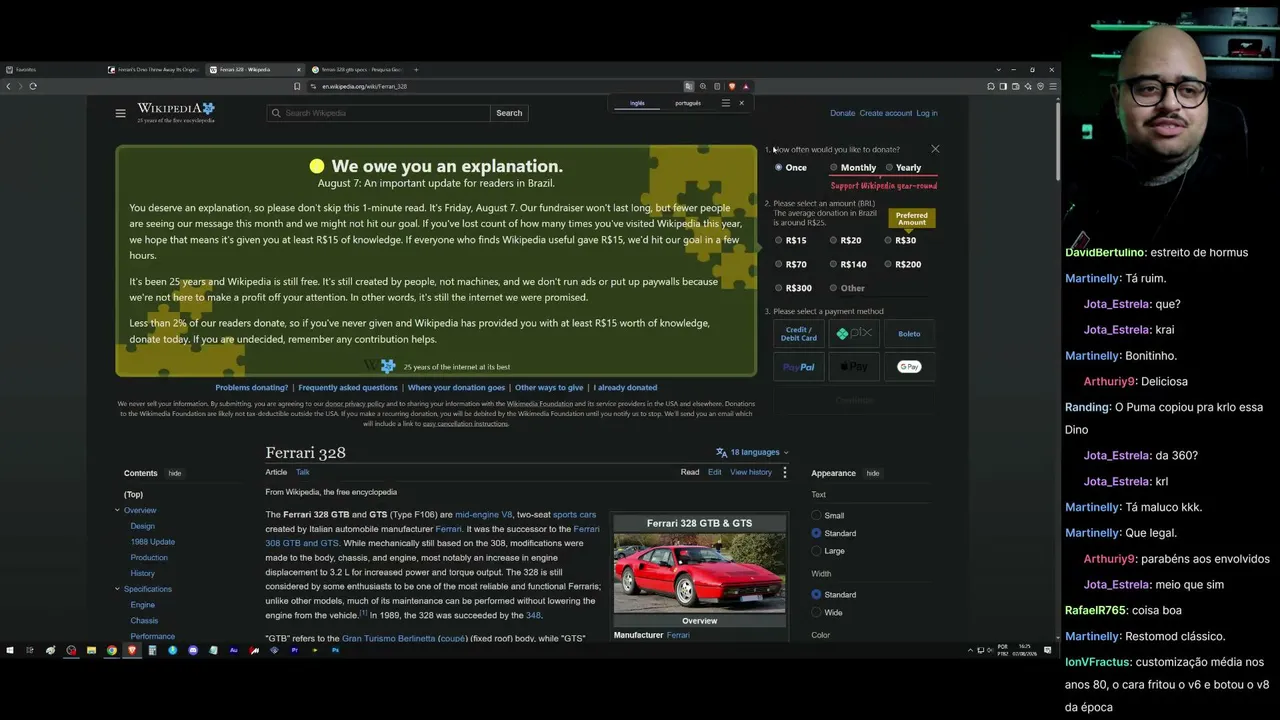Image resolution: width=1280 pixels, height=720 pixels.
Task: Hide the Contents sidebar
Action: point(174,473)
